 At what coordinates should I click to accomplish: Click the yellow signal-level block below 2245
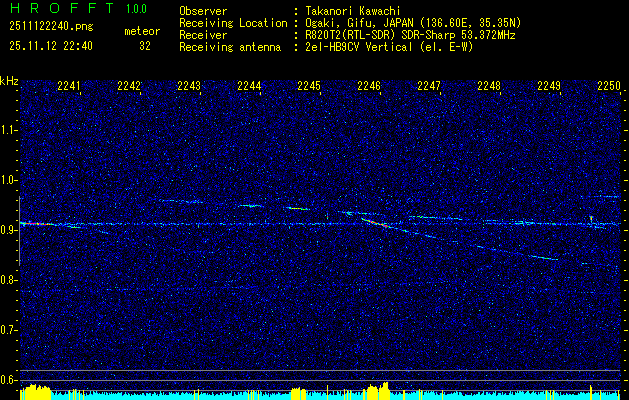tap(298, 394)
